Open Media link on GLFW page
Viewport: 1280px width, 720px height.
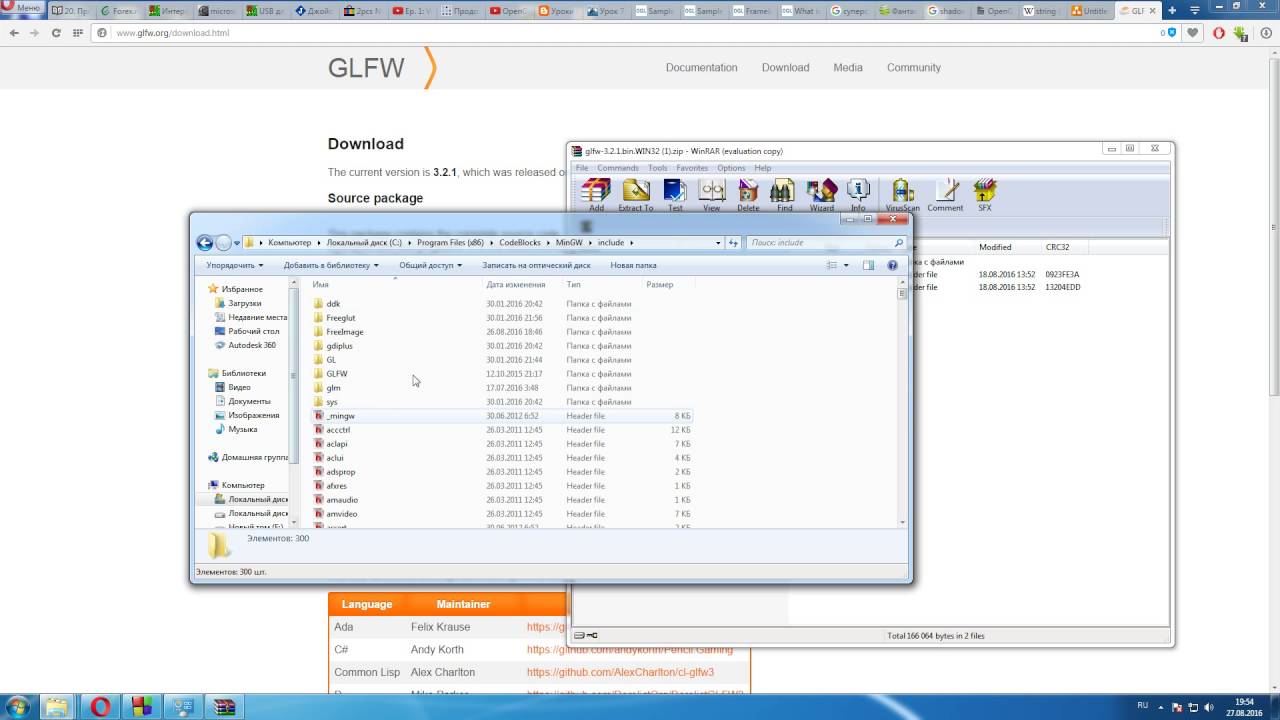point(848,68)
